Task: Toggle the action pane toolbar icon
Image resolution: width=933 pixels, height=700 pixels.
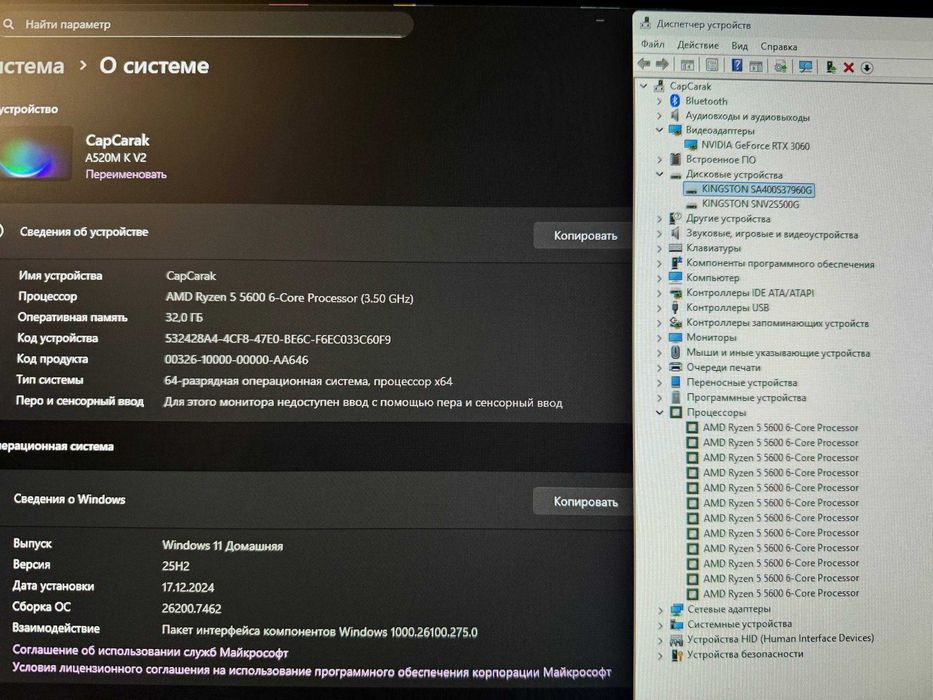Action: (x=756, y=66)
